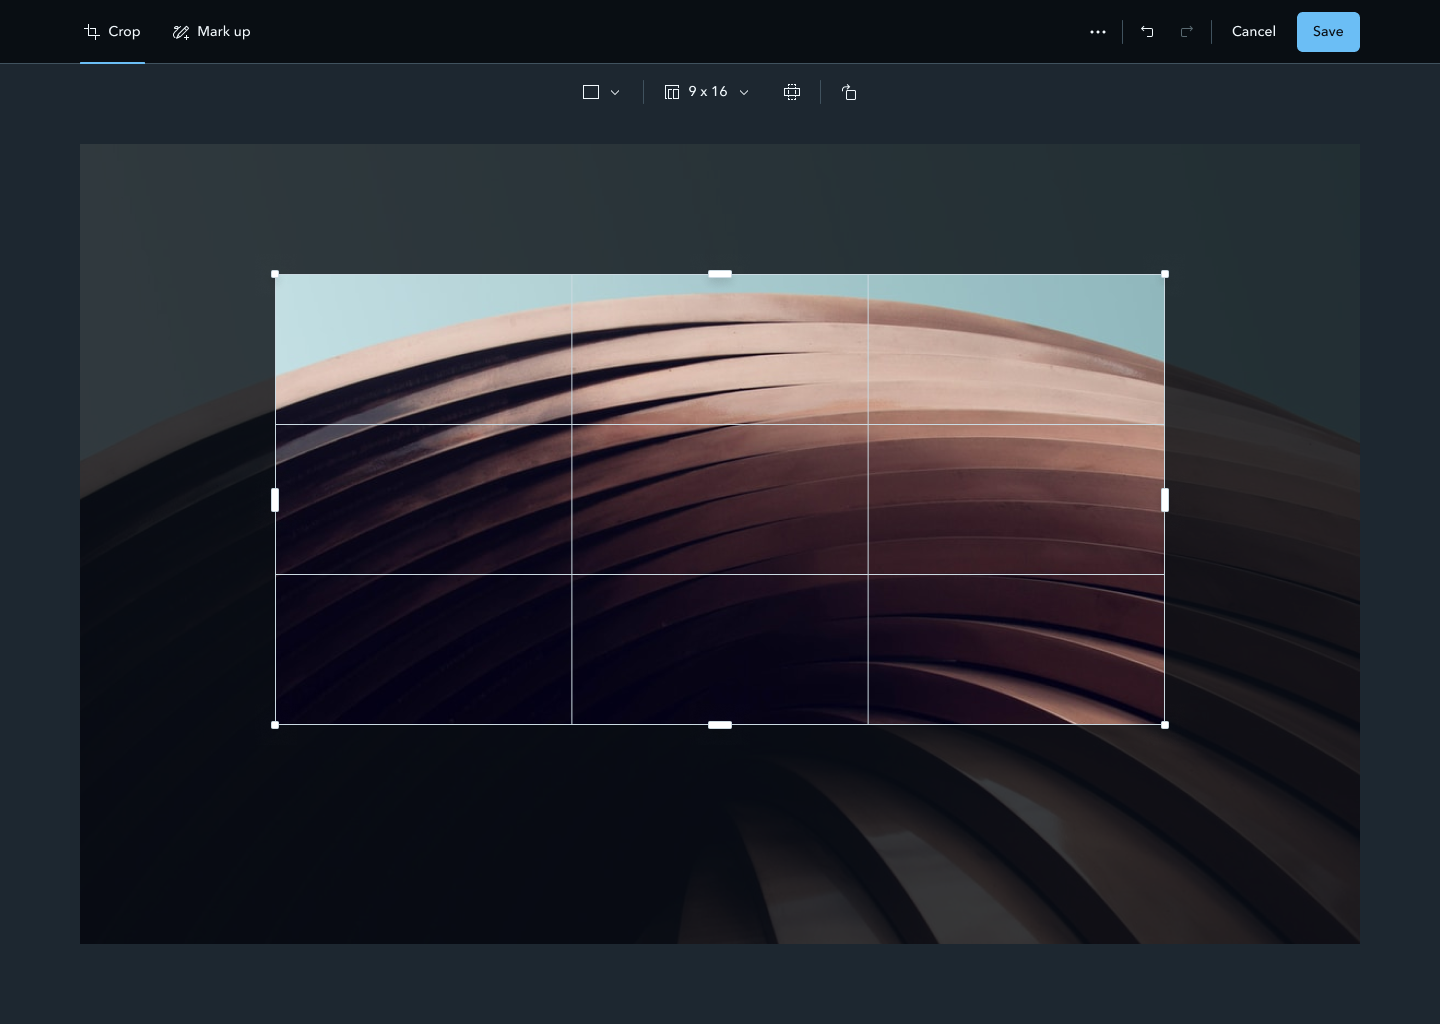Switch to the Crop tab
The image size is (1440, 1024).
(x=112, y=31)
